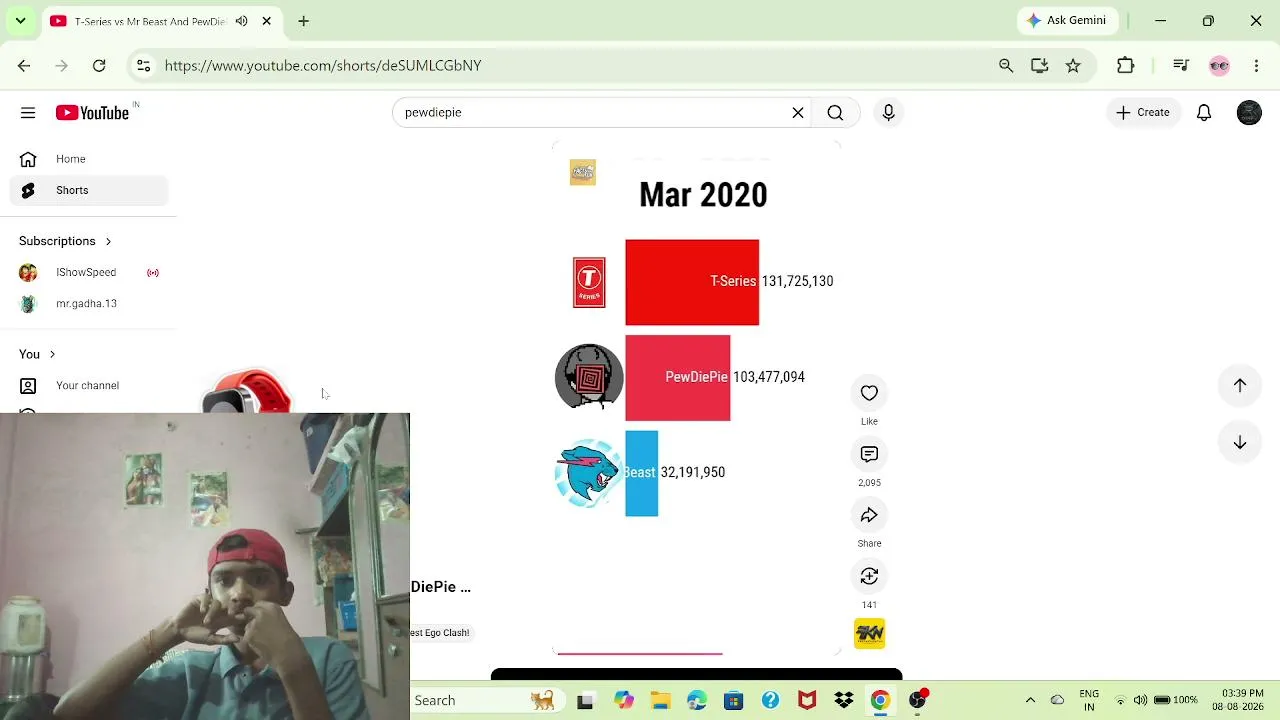Viewport: 1280px width, 720px height.
Task: Open the ENG IN language switcher
Action: [1089, 700]
